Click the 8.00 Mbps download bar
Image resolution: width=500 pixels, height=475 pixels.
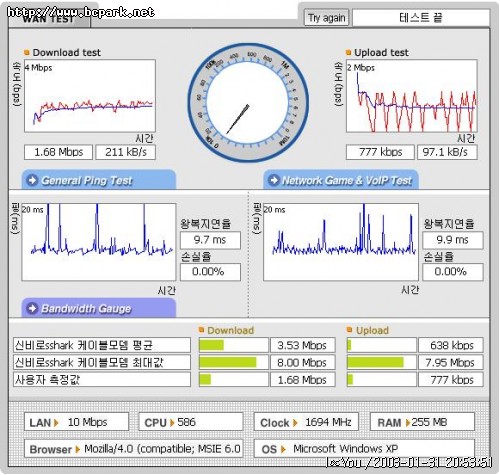pos(233,362)
